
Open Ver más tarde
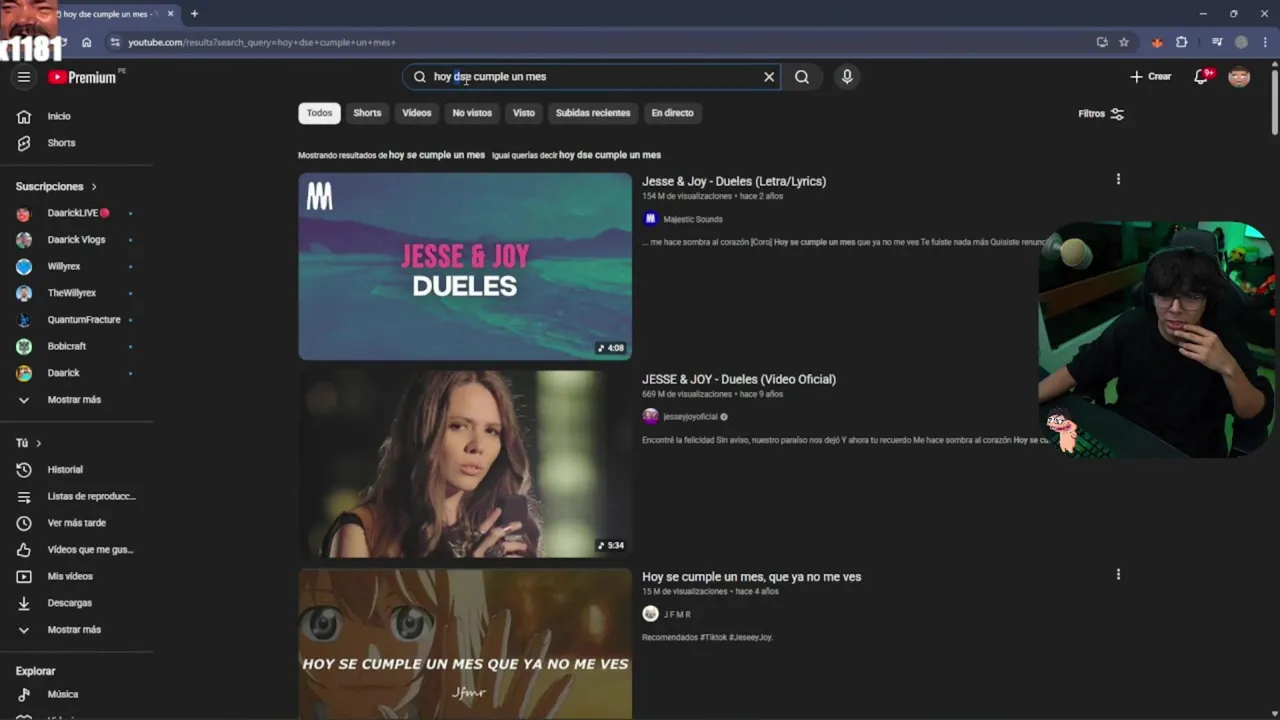pos(76,523)
